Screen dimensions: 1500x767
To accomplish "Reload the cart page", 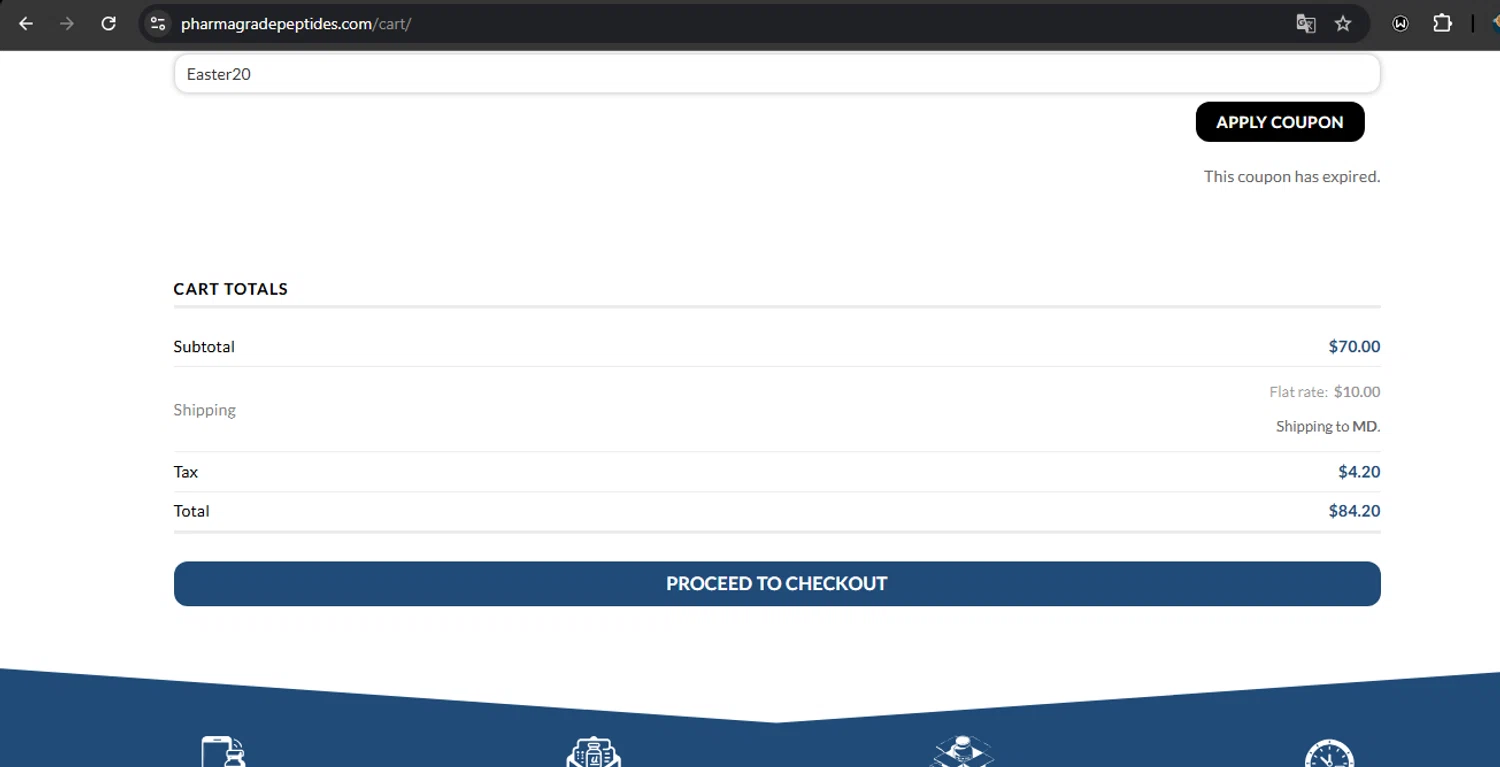I will tap(109, 23).
